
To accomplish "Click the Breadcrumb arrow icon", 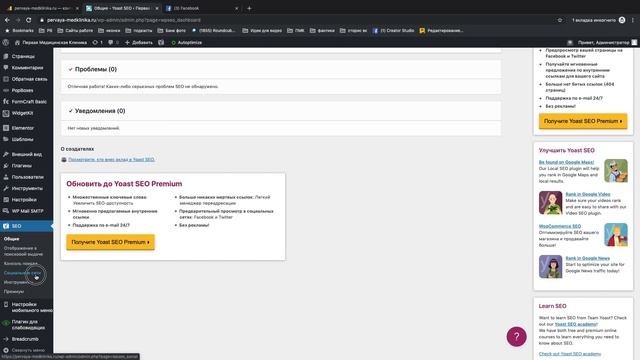I will pyautogui.click(x=6, y=339).
